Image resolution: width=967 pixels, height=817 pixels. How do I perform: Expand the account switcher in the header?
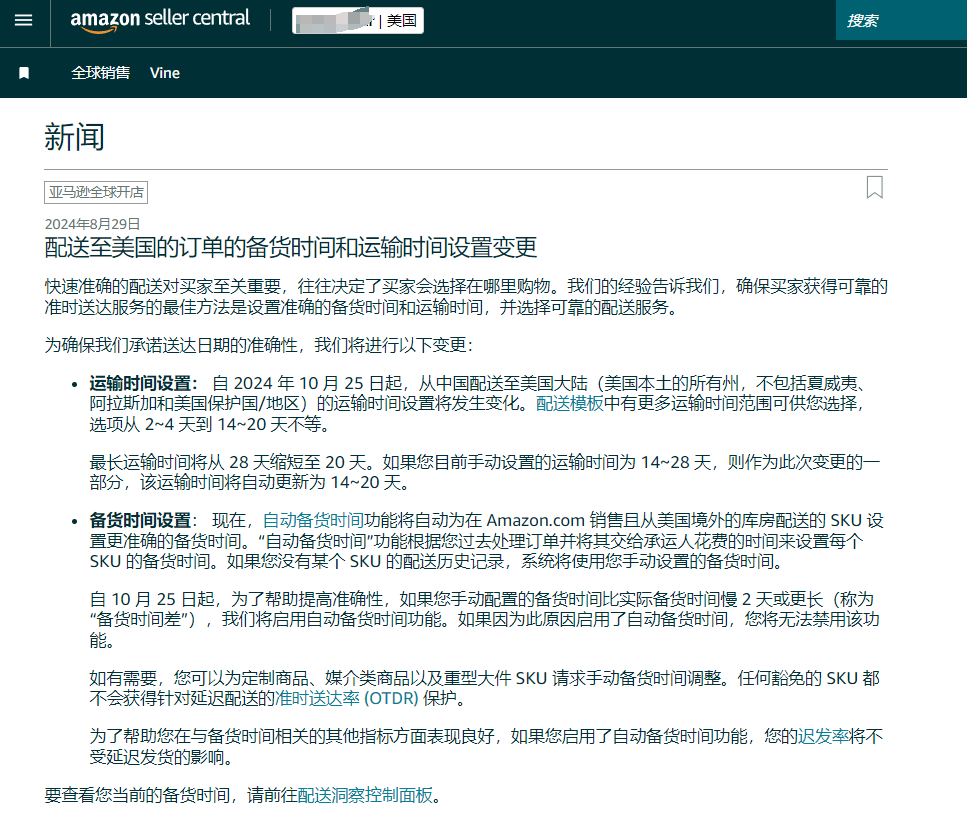click(357, 20)
